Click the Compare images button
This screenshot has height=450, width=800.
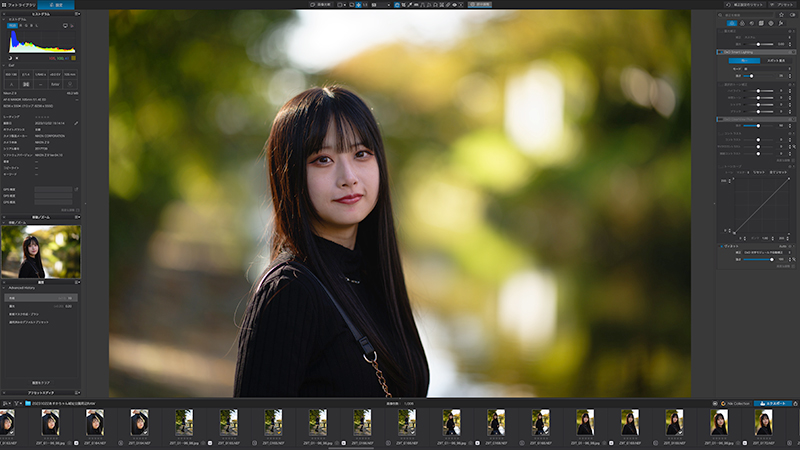322,5
